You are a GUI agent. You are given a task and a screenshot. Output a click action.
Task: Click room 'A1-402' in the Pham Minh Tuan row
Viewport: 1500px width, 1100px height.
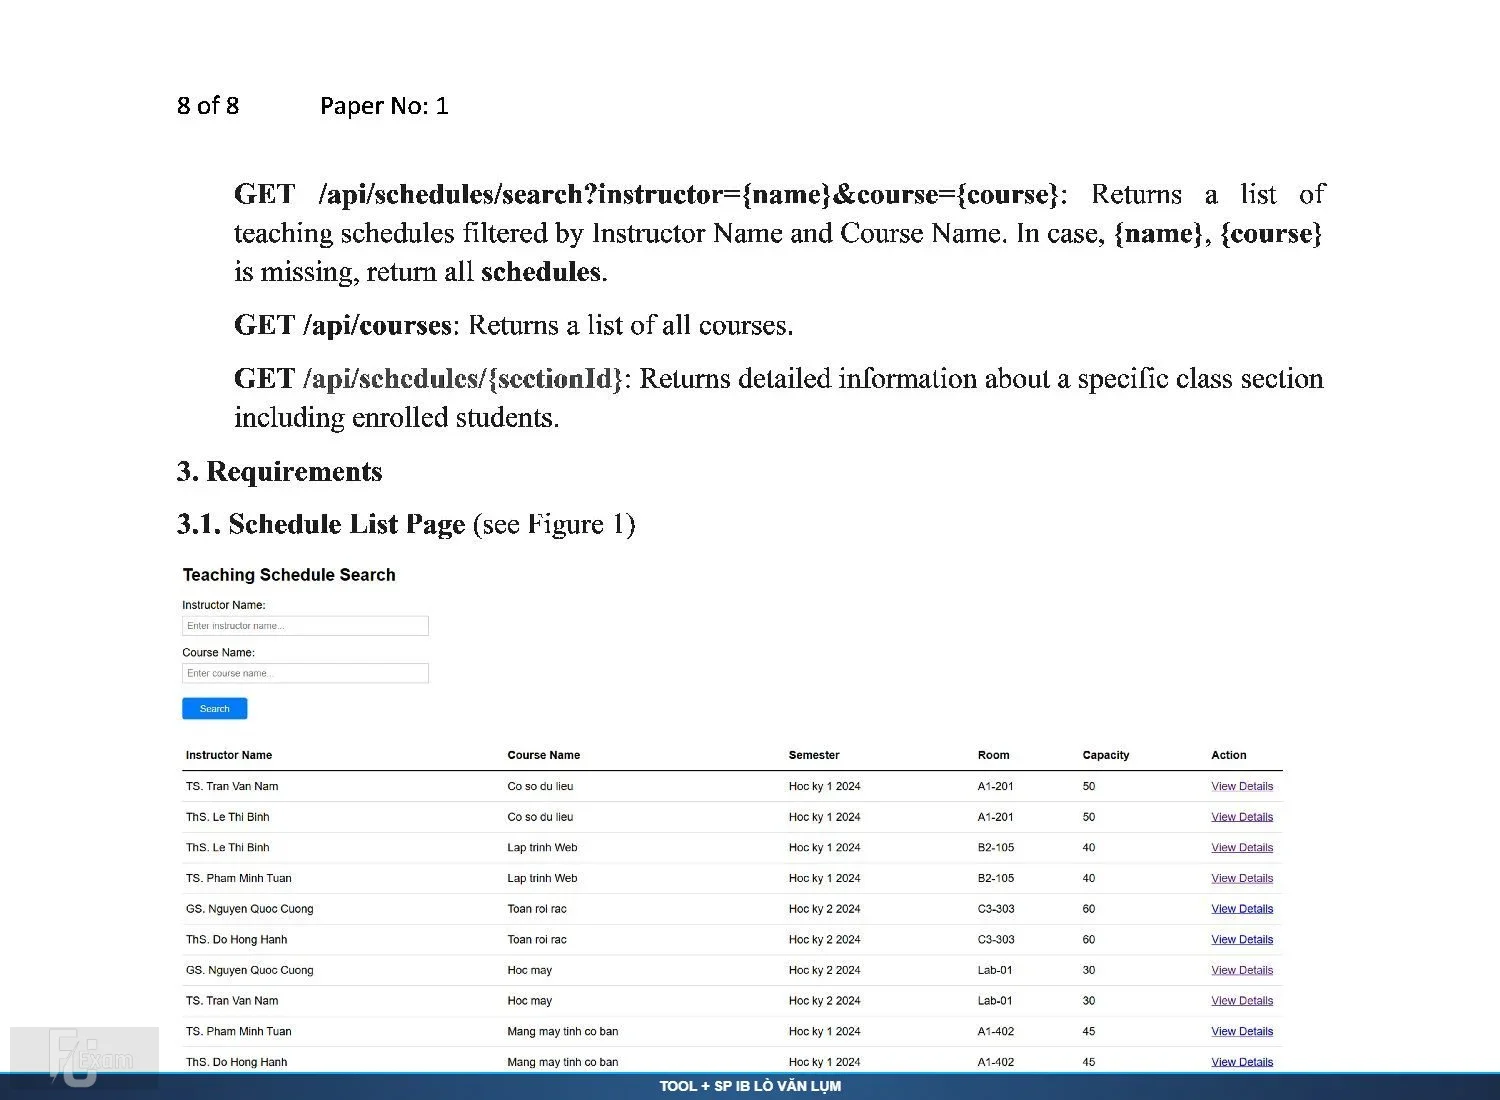tap(996, 1032)
